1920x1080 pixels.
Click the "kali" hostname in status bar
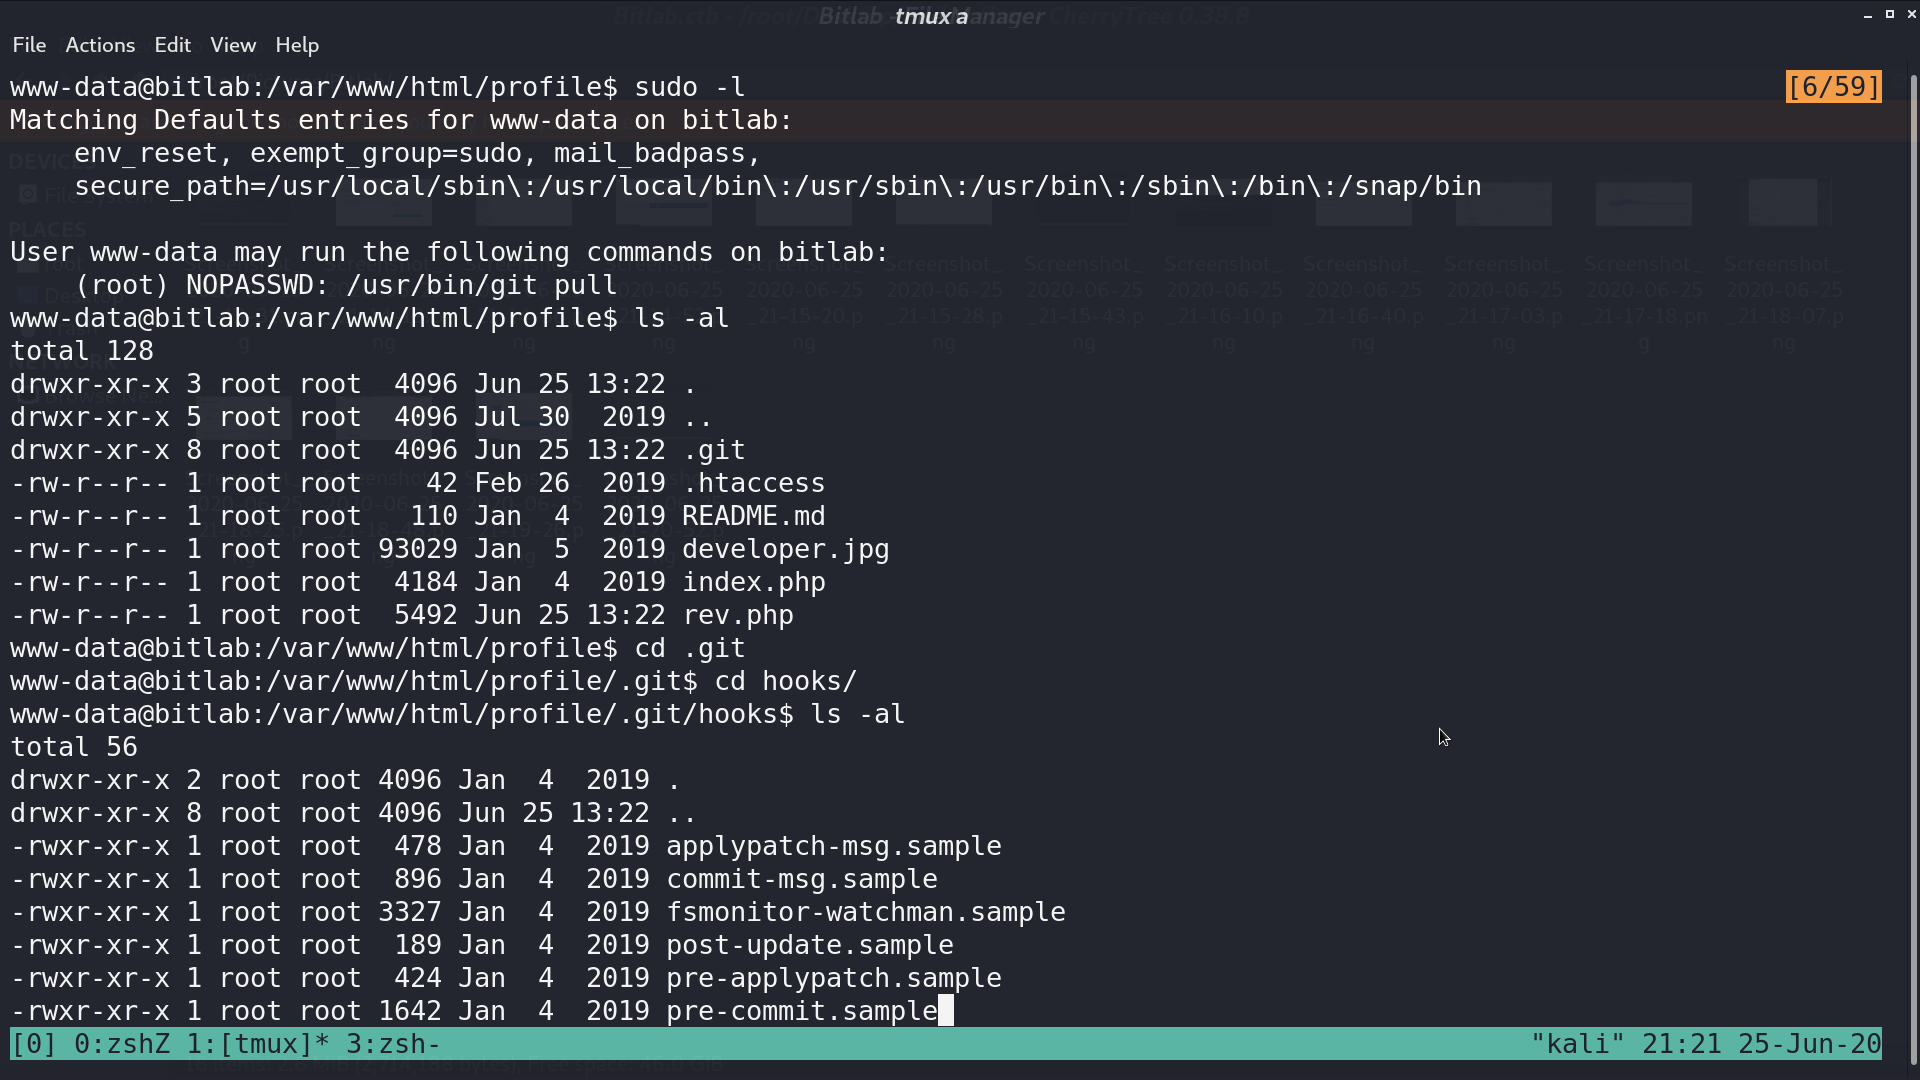(1578, 1044)
